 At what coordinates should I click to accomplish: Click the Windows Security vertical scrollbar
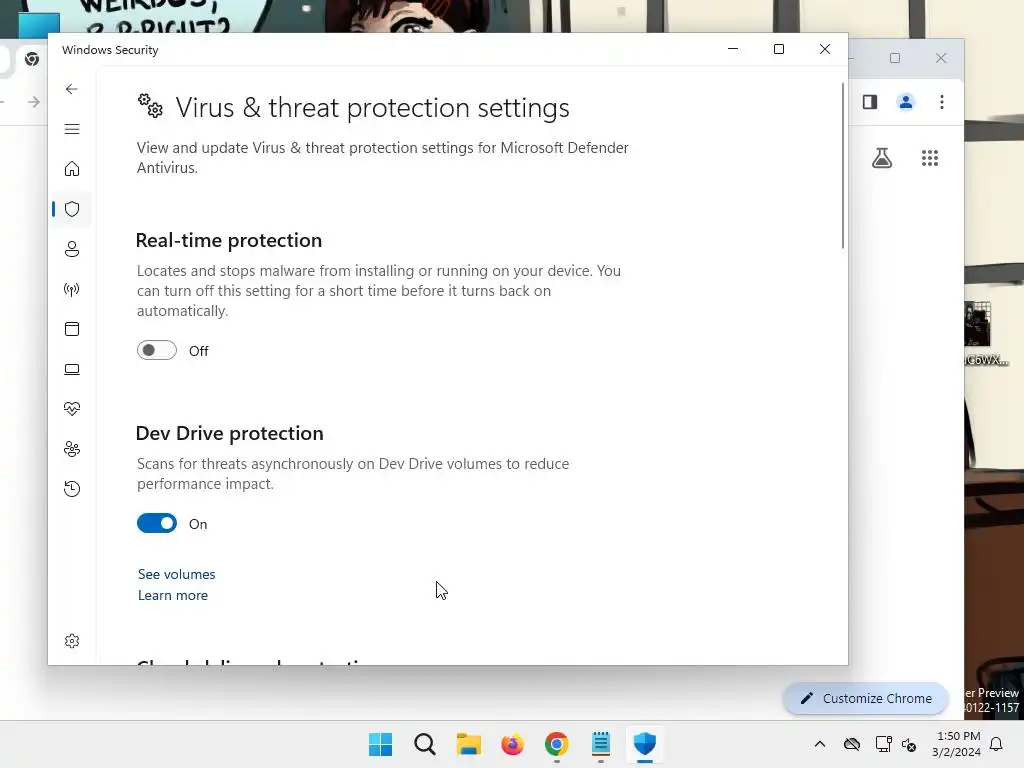coord(842,165)
